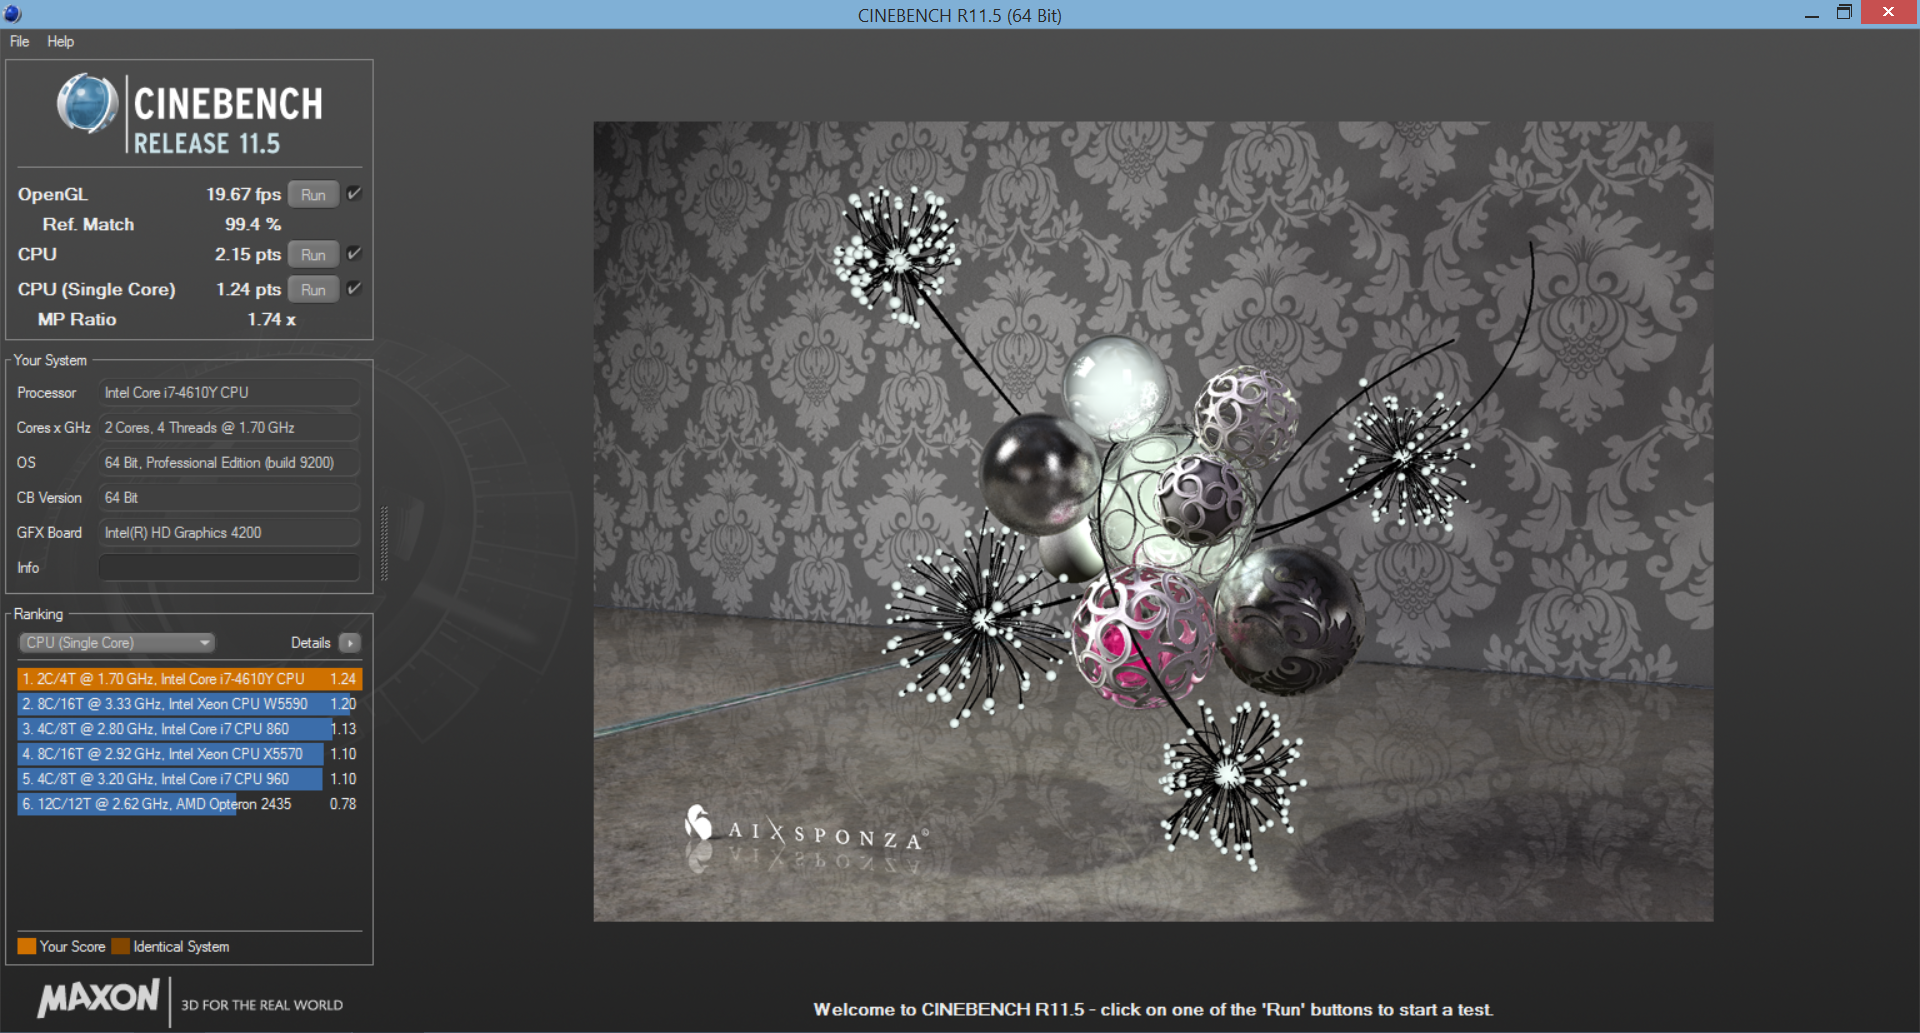
Task: Select ranking row 4 Xeon CPU X5570
Action: pyautogui.click(x=189, y=754)
